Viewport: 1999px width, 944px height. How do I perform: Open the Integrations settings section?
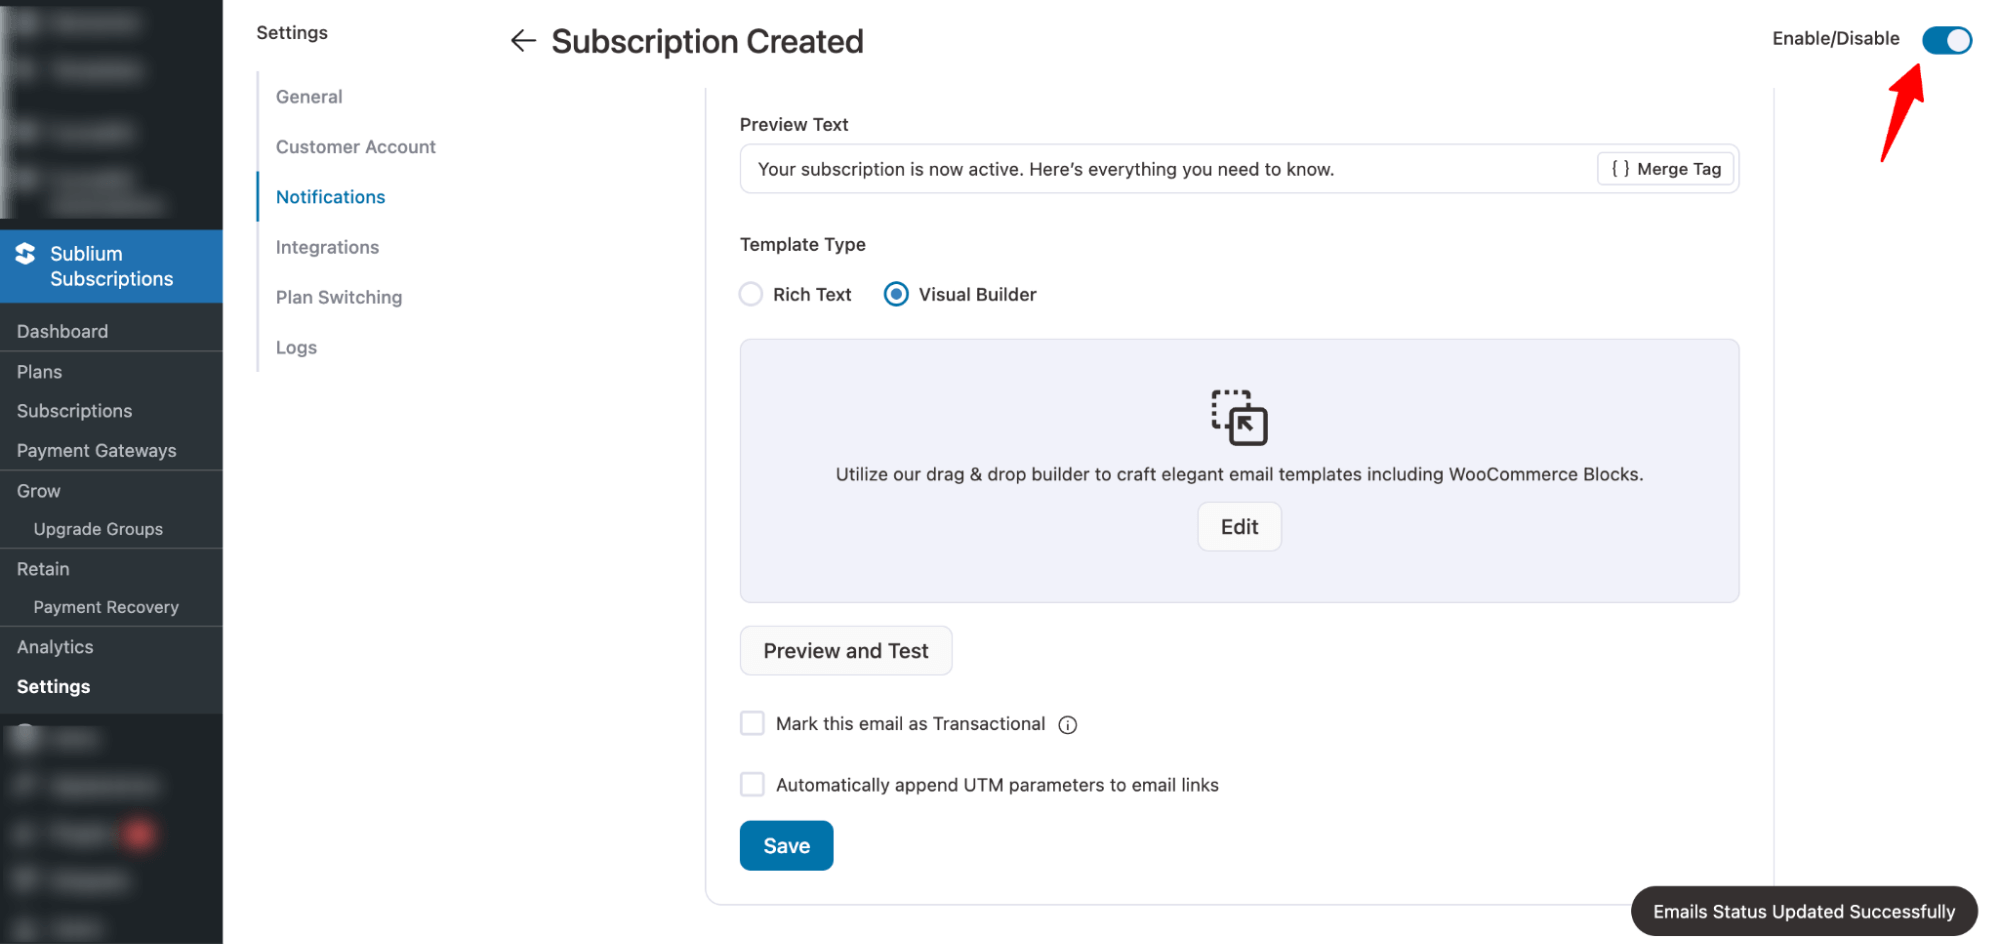click(x=327, y=246)
